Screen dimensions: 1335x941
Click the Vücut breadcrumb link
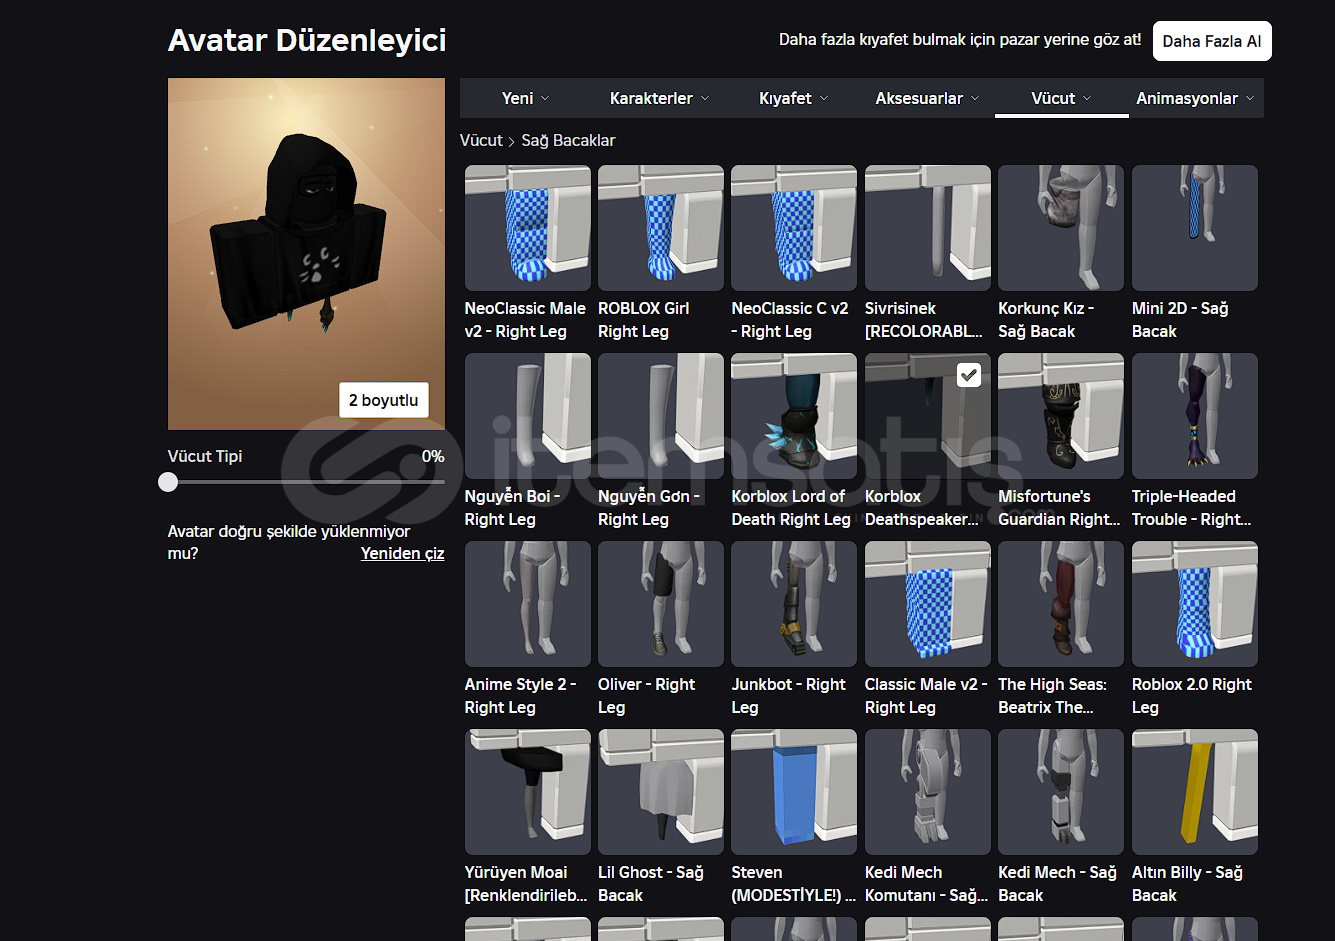tap(480, 140)
